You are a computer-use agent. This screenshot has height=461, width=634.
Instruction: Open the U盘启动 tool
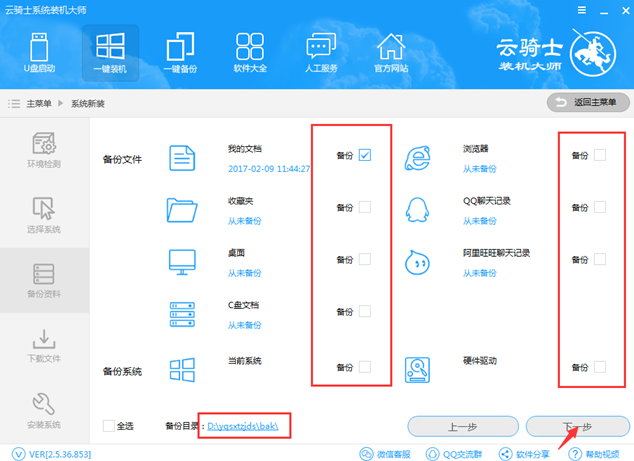40,53
